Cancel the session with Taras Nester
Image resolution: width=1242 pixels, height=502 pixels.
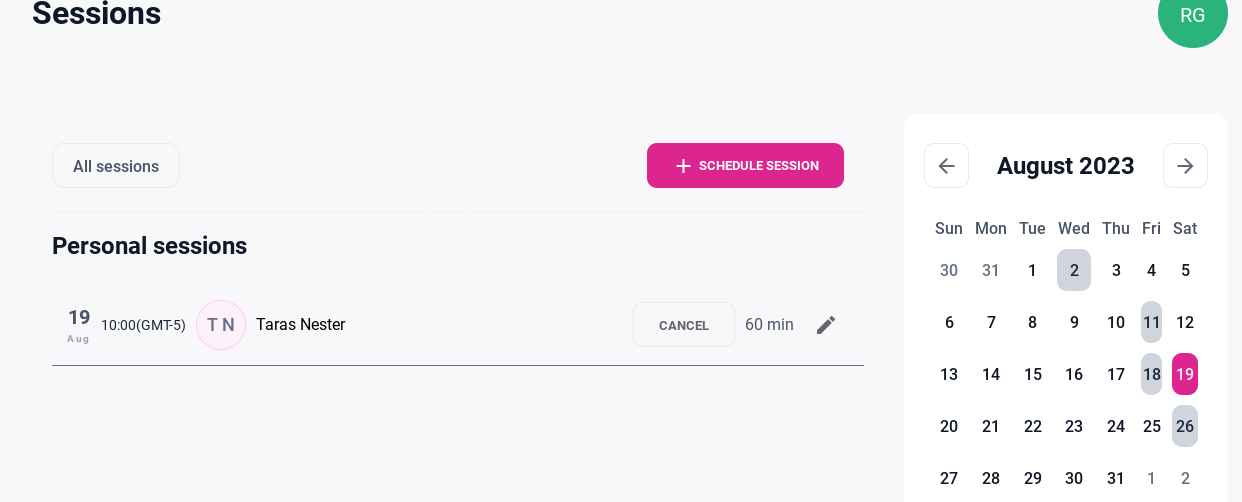[x=684, y=325]
